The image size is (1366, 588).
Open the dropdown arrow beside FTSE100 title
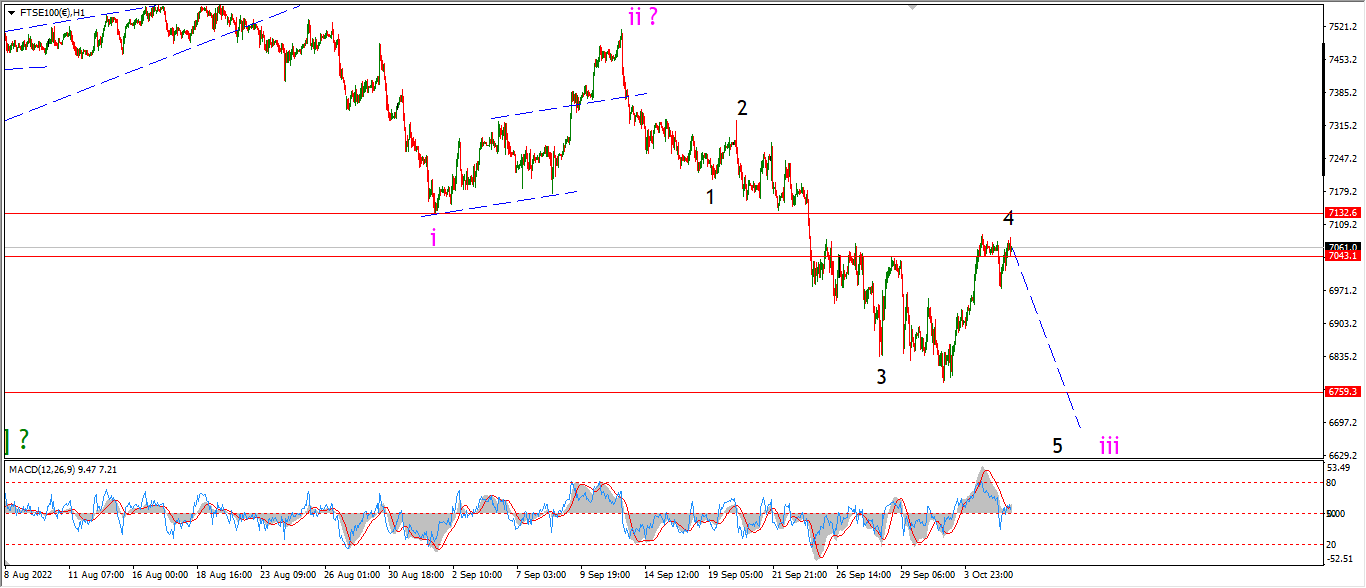[x=11, y=13]
